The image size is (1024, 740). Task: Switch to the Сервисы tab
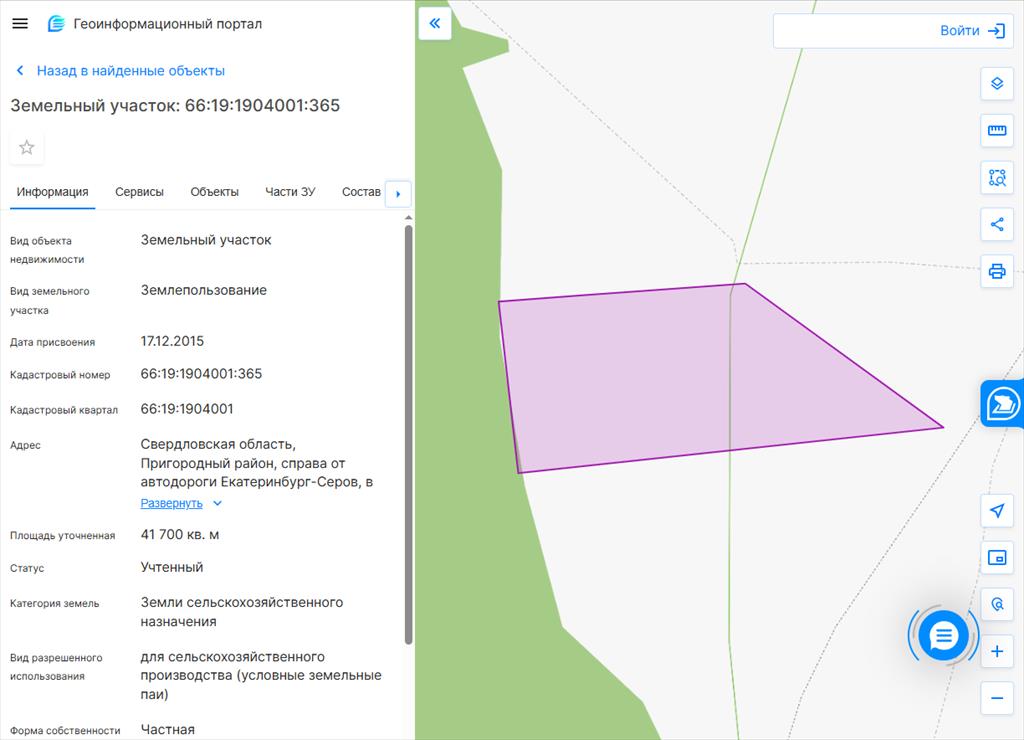point(139,192)
